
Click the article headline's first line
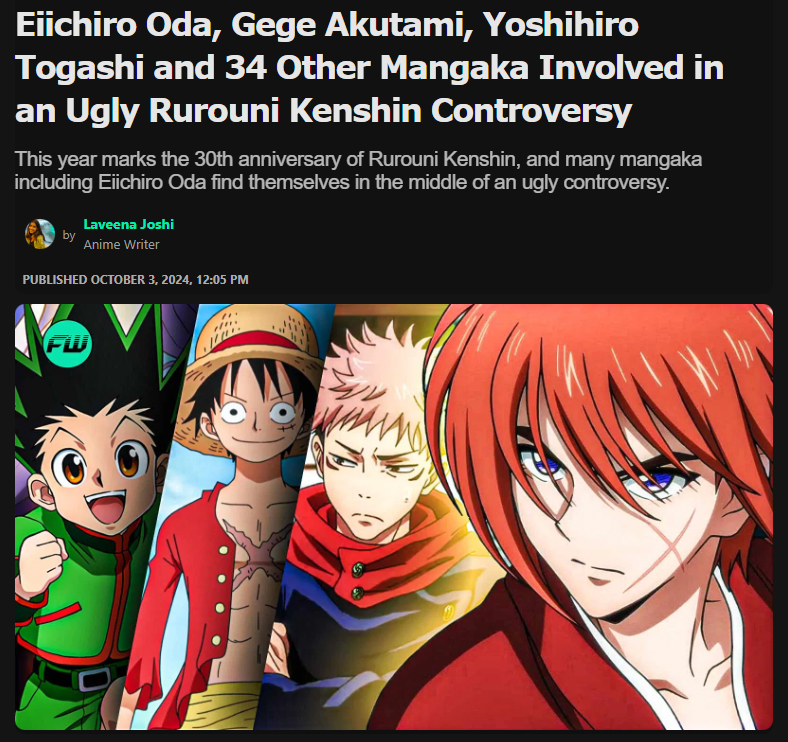[x=327, y=24]
